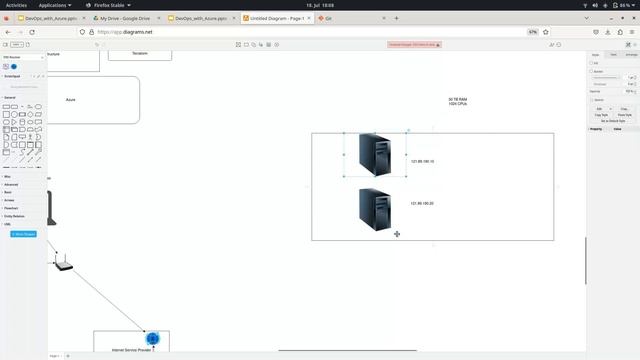Expand the Entity Relation shapes section
Screen dimensions: 640x360
[14, 216]
